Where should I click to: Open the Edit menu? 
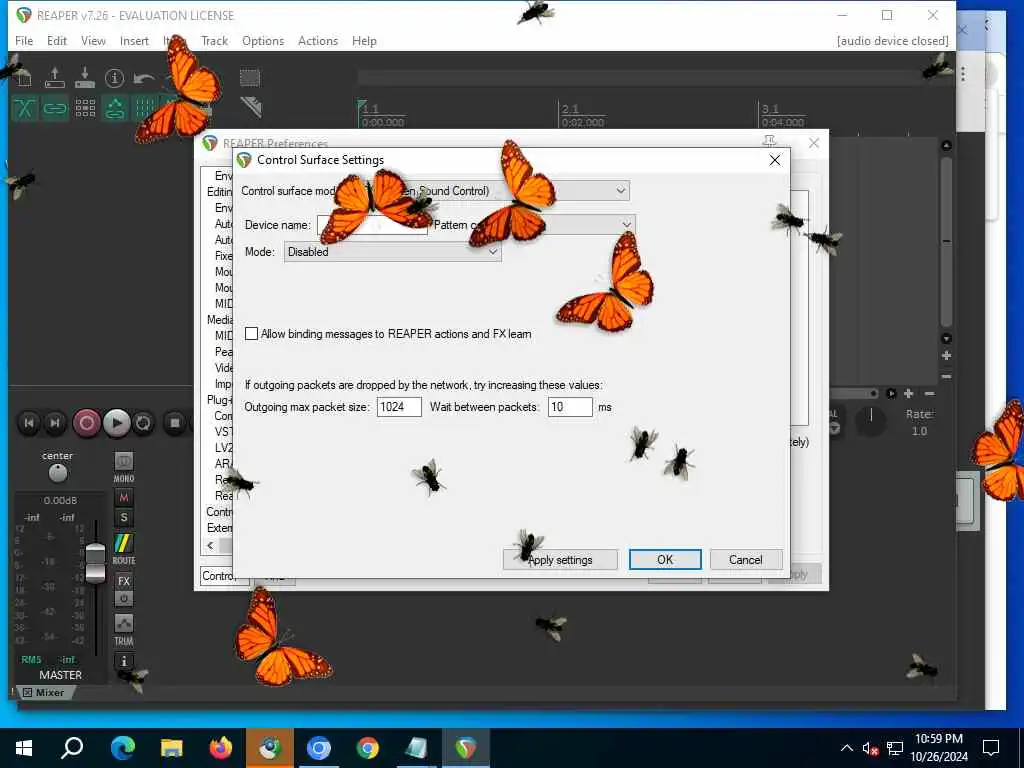click(x=57, y=40)
